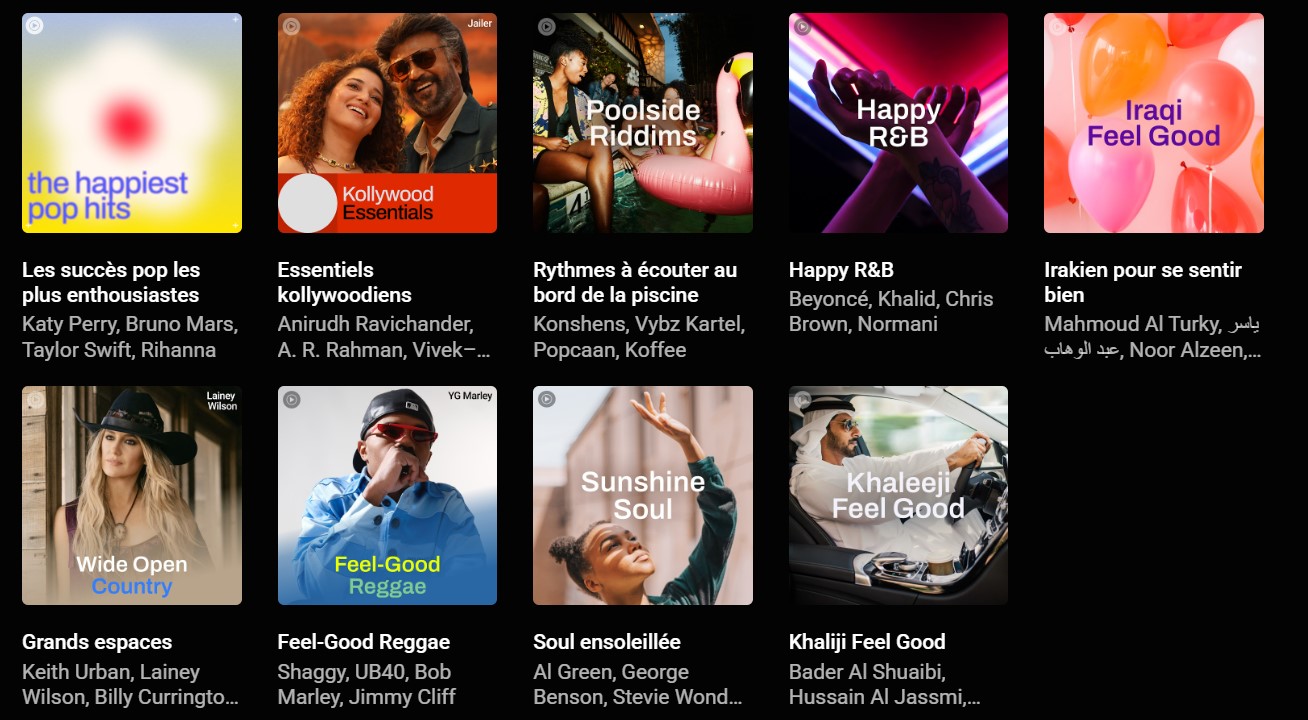The height and width of the screenshot is (720, 1308).
Task: Open the Khaleeji Feel Good cover artwork
Action: click(898, 495)
